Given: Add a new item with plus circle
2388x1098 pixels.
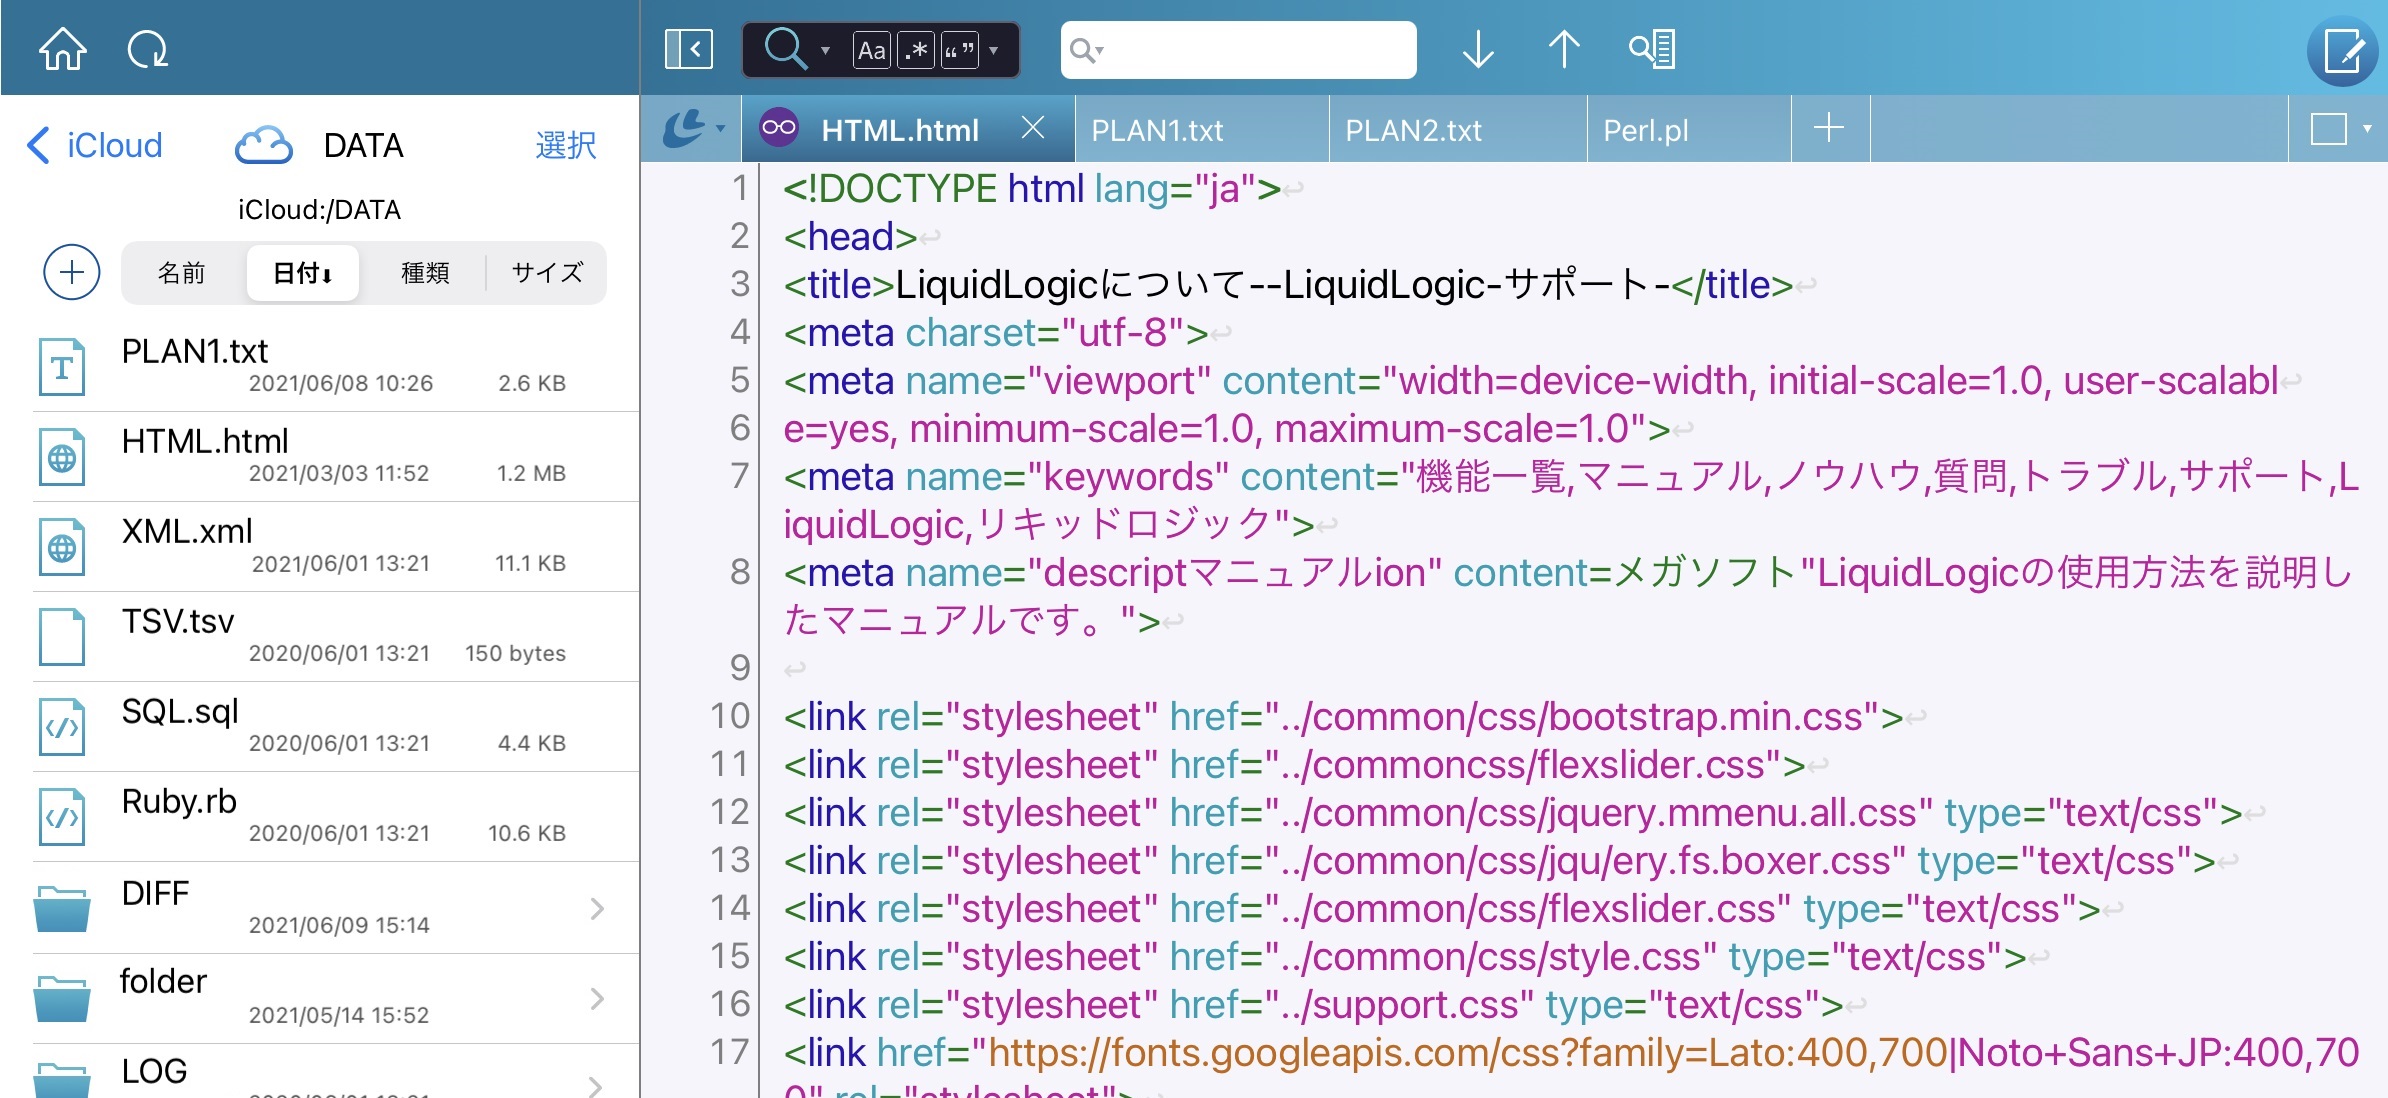Looking at the screenshot, I should 72,272.
